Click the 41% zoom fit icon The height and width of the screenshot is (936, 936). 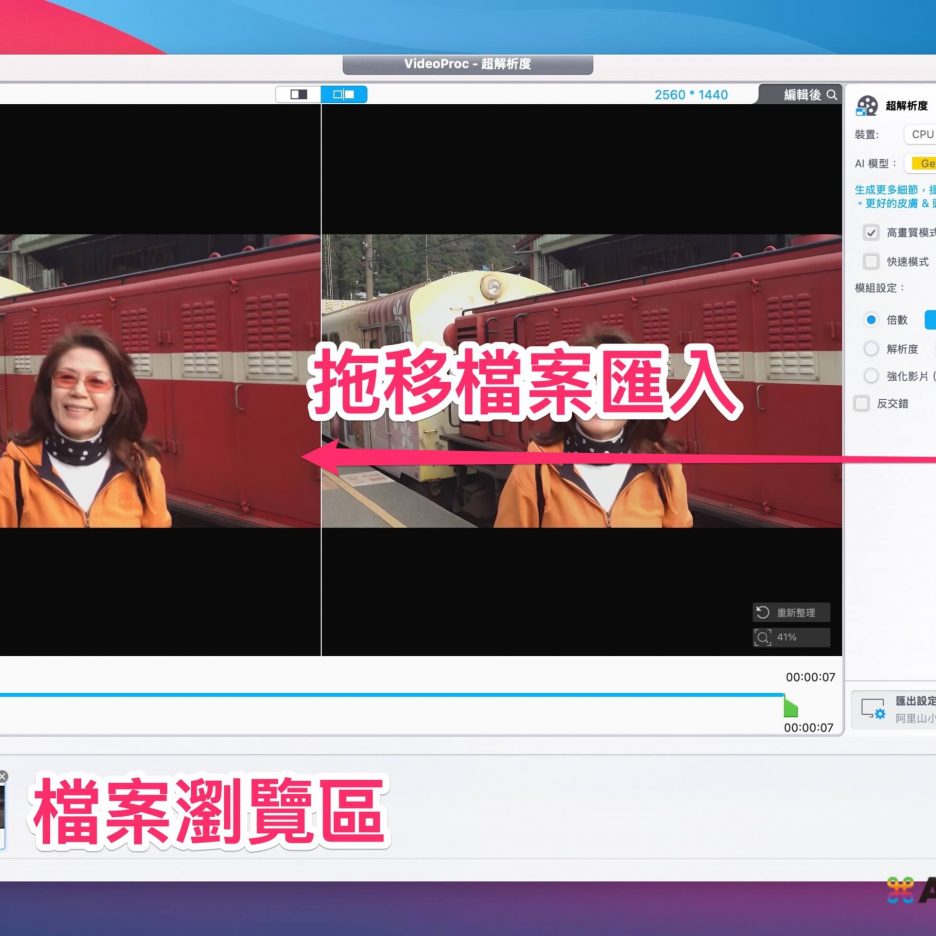tap(763, 637)
